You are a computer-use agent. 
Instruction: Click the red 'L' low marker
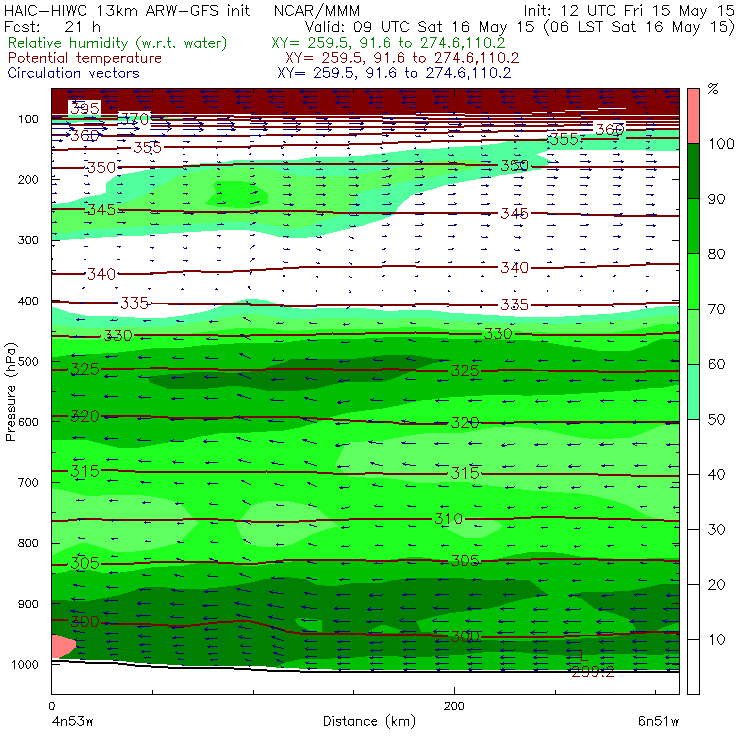coord(583,656)
